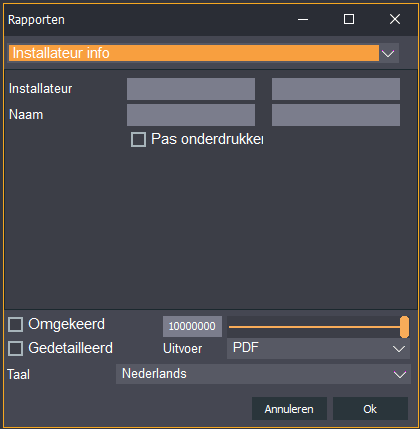Click the first Installateur text field
This screenshot has height=429, width=420.
[x=191, y=89]
